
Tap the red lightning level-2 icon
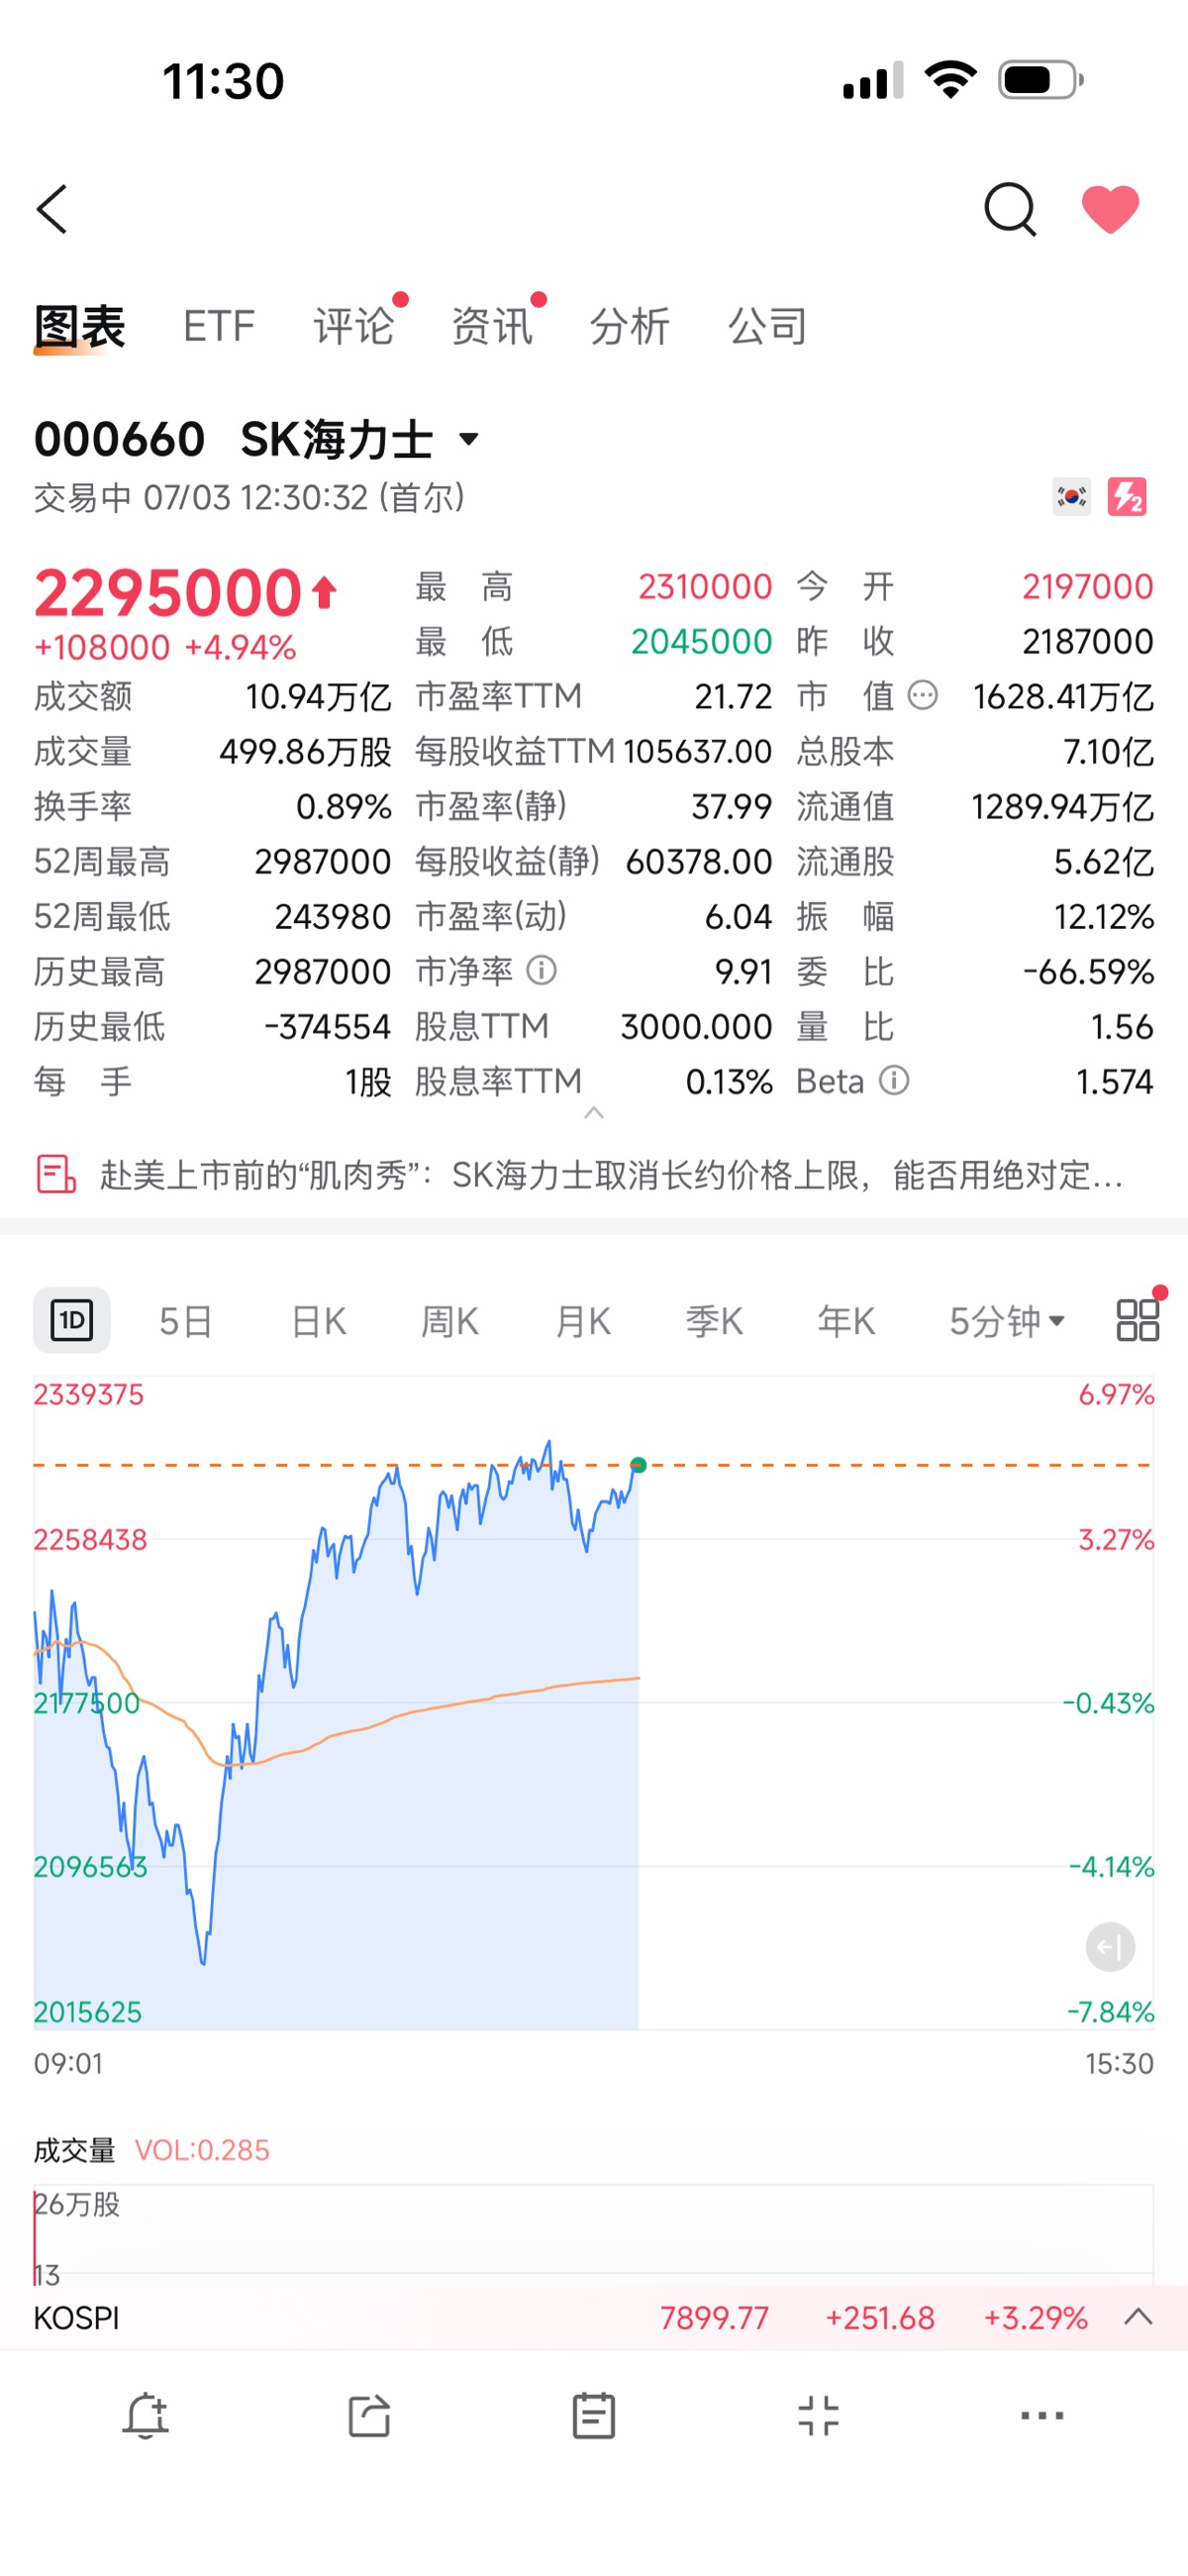[x=1127, y=497]
